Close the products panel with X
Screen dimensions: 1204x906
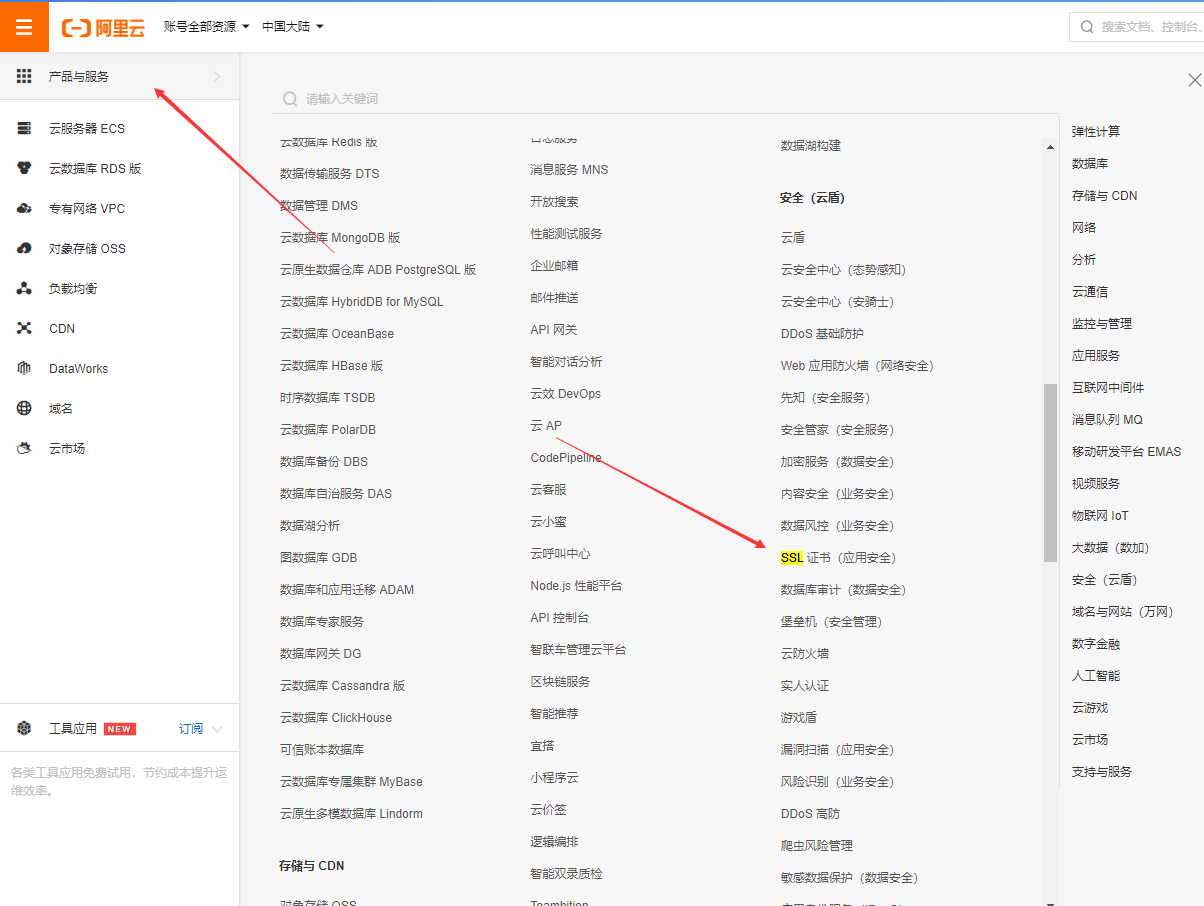(x=1193, y=80)
